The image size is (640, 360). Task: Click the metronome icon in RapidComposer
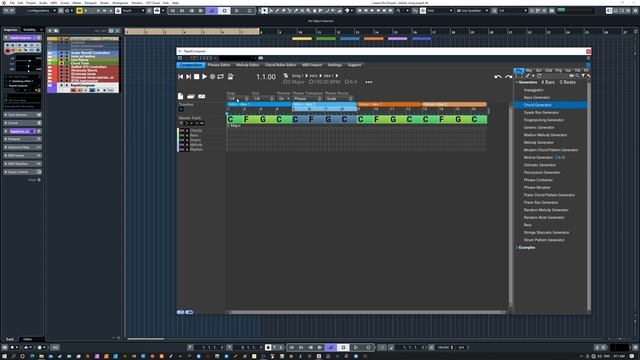tap(231, 76)
